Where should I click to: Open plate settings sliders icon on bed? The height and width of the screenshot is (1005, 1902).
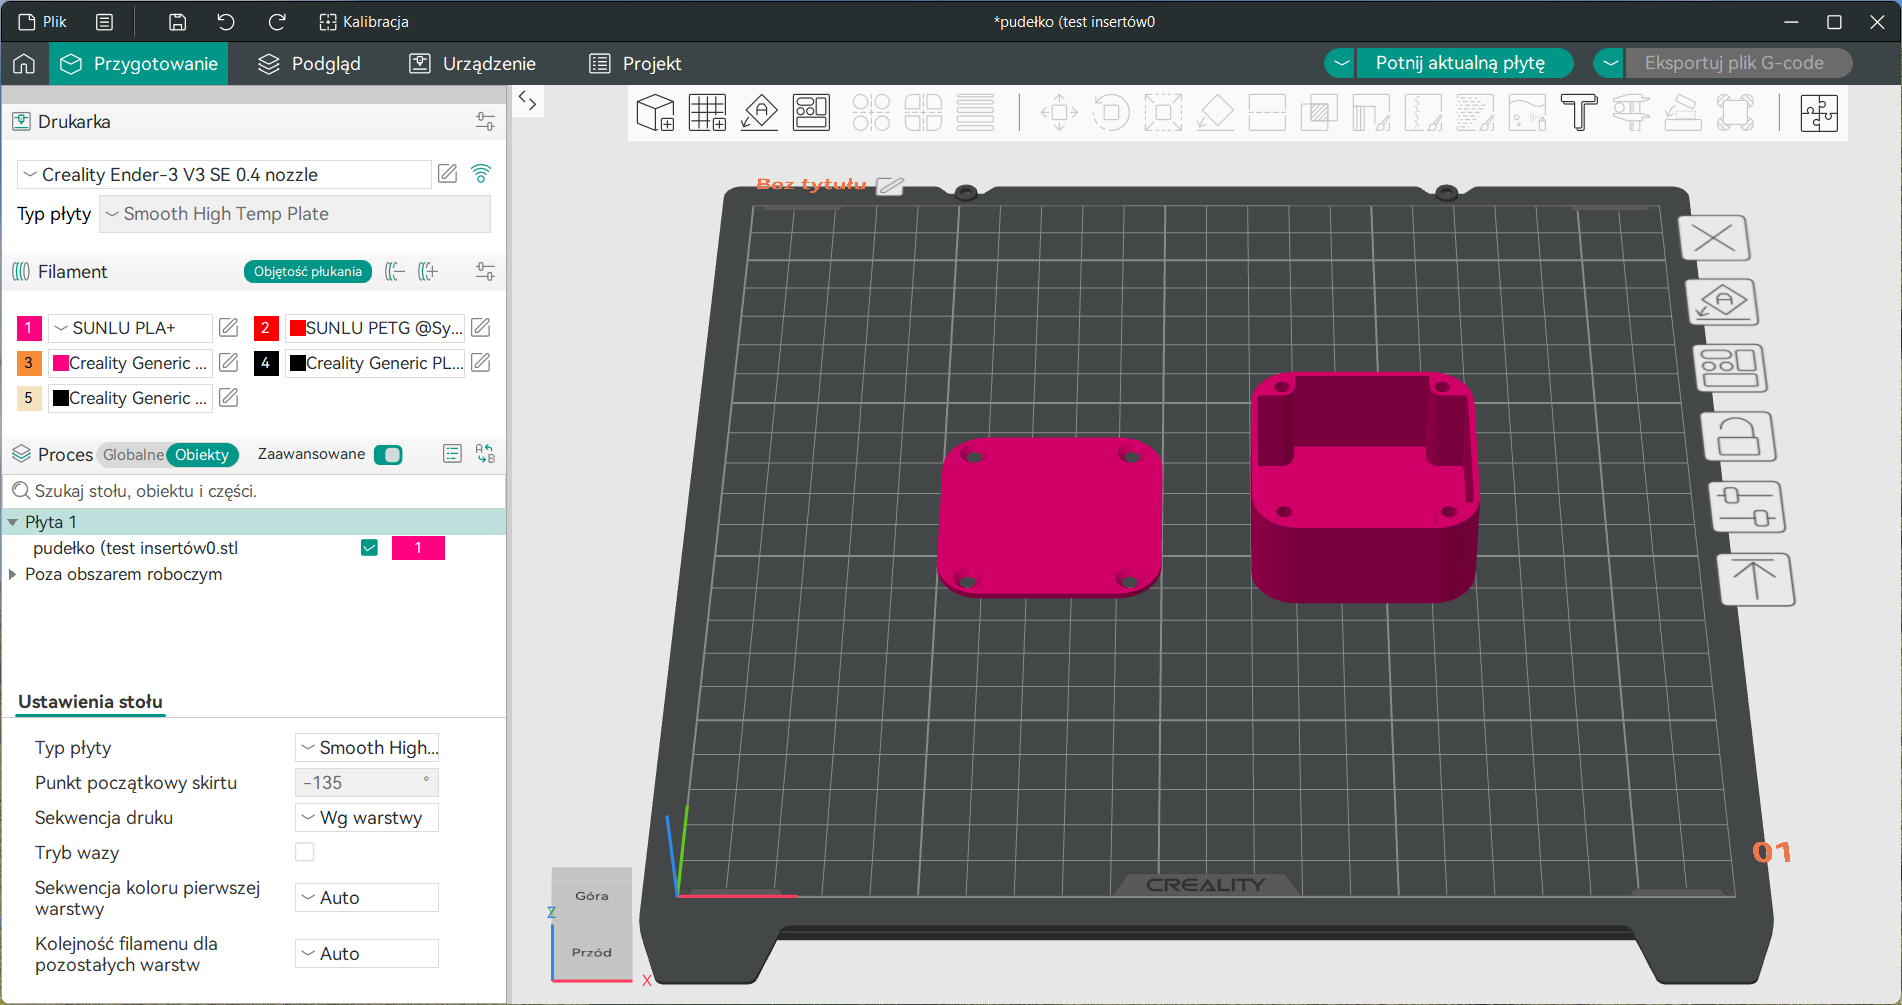pyautogui.click(x=1747, y=507)
